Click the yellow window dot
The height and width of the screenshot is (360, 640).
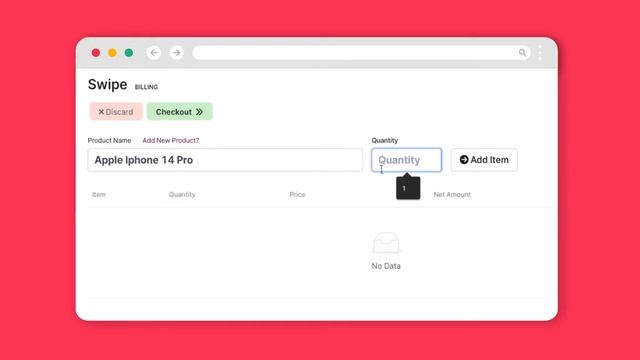(x=112, y=53)
